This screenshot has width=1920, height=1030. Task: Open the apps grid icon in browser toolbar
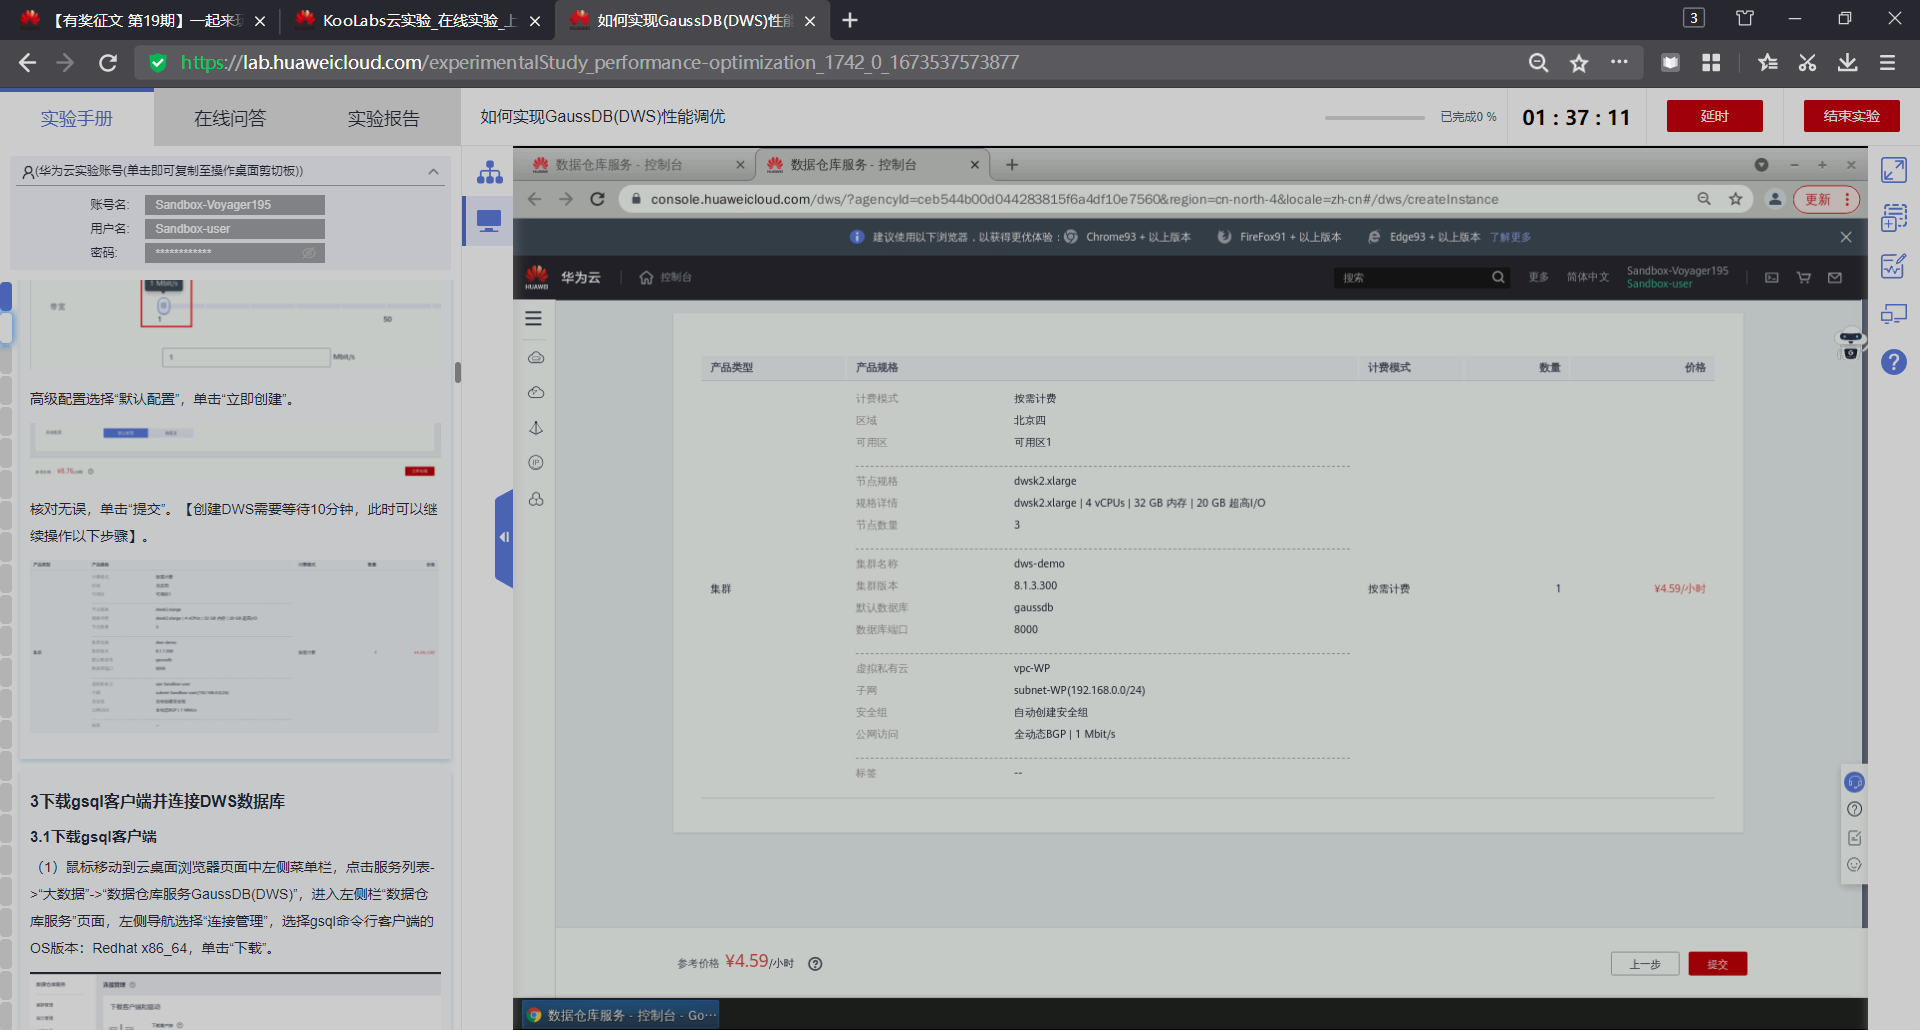[1711, 63]
